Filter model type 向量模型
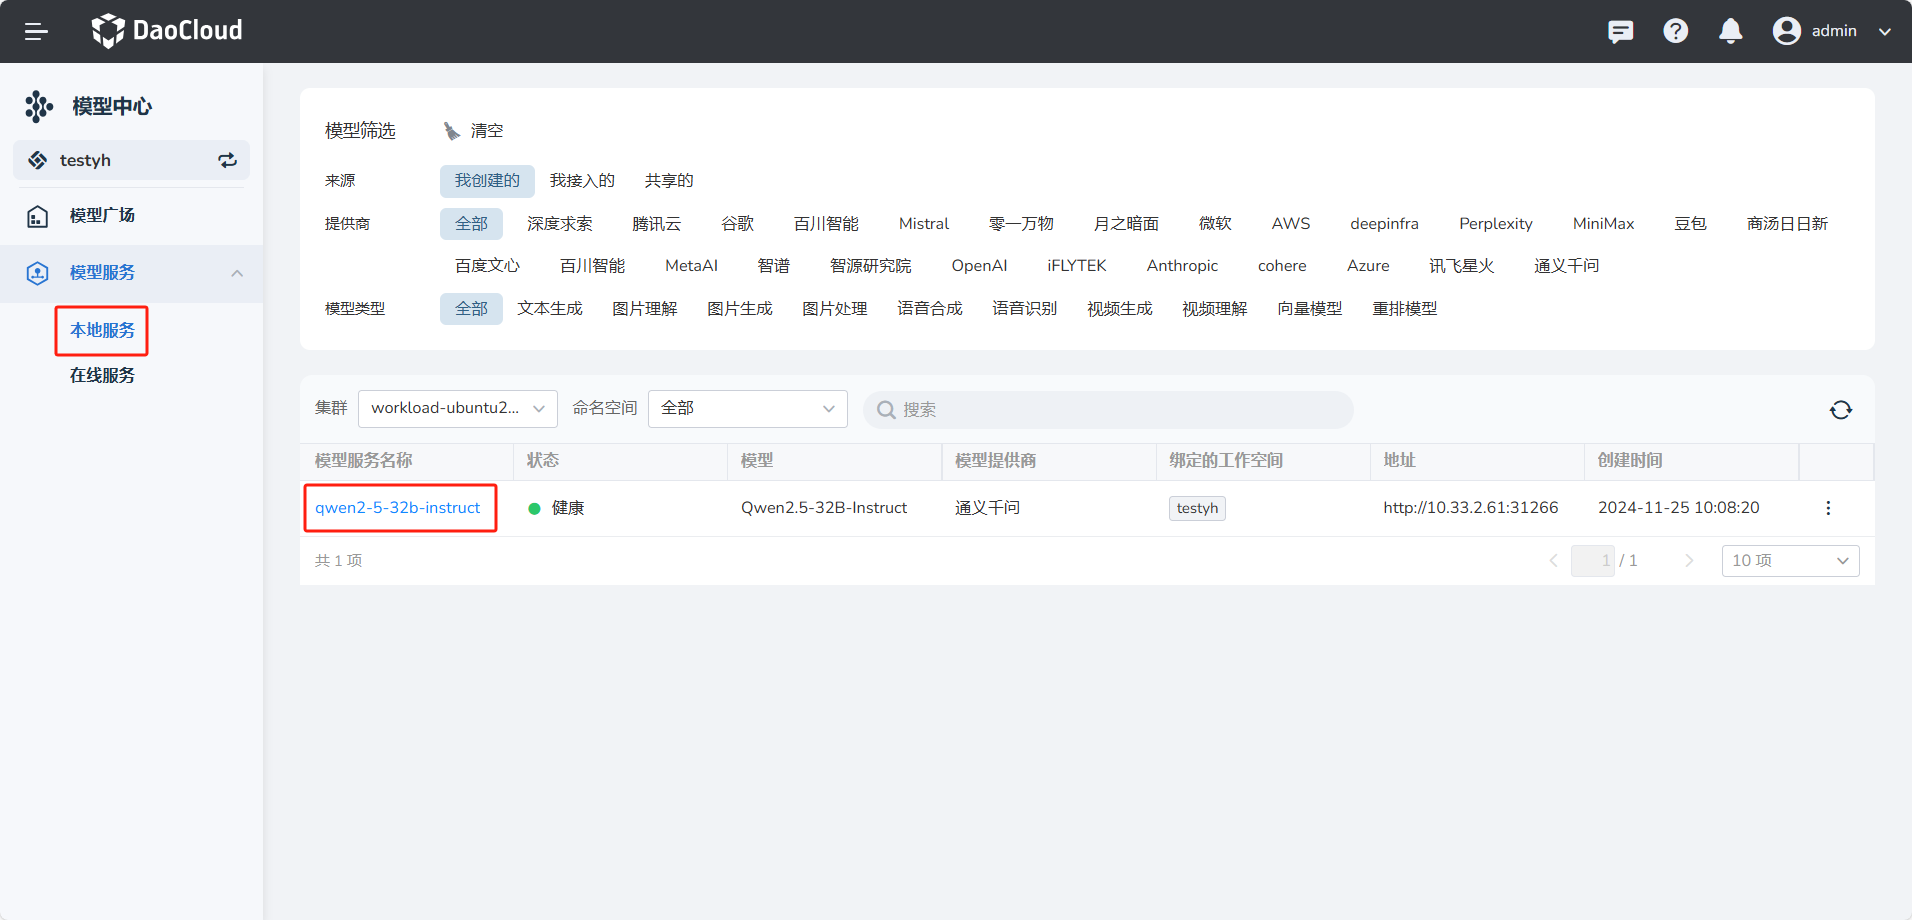 point(1310,309)
